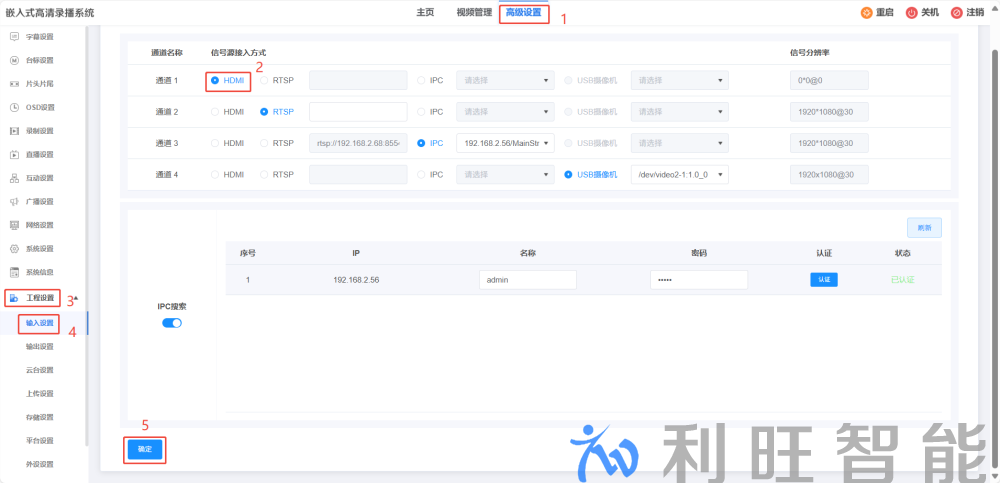Click the 关机 power-off icon
1000x483 pixels.
coord(911,12)
